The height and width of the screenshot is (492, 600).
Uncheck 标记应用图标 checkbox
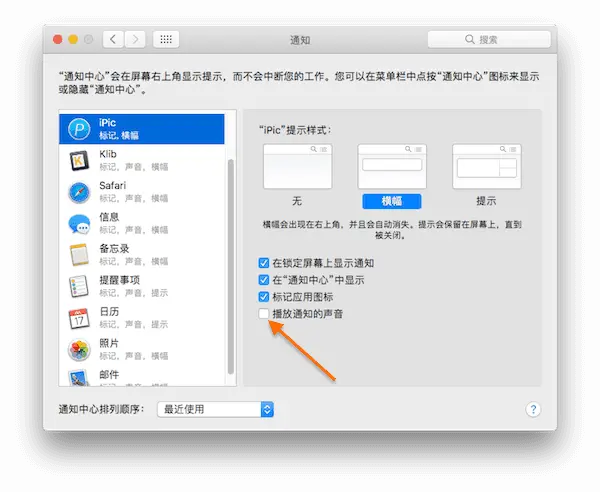tap(264, 297)
